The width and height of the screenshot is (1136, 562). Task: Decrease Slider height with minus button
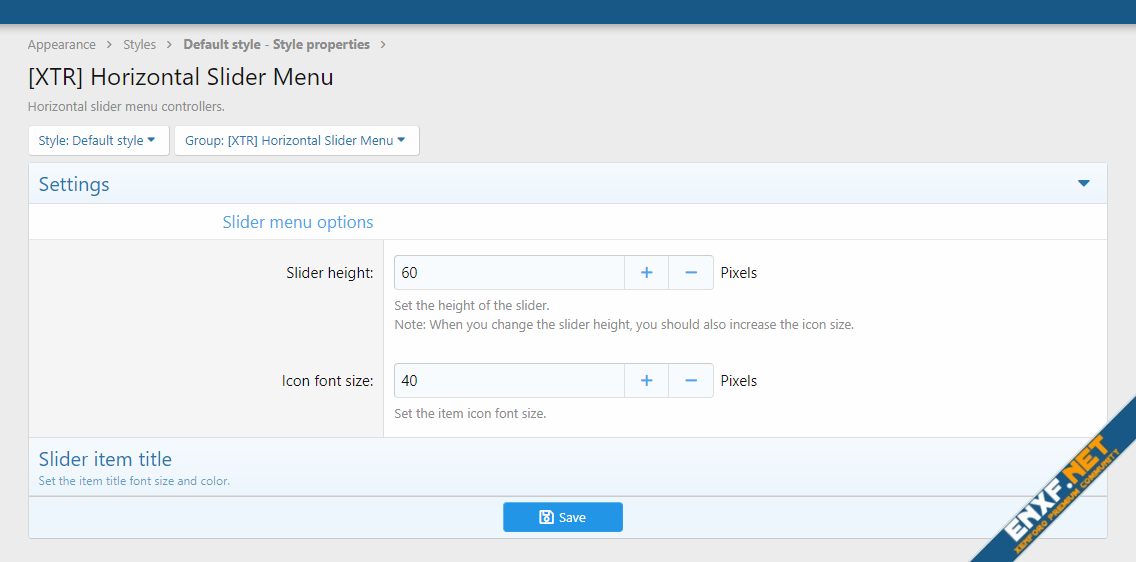click(691, 273)
